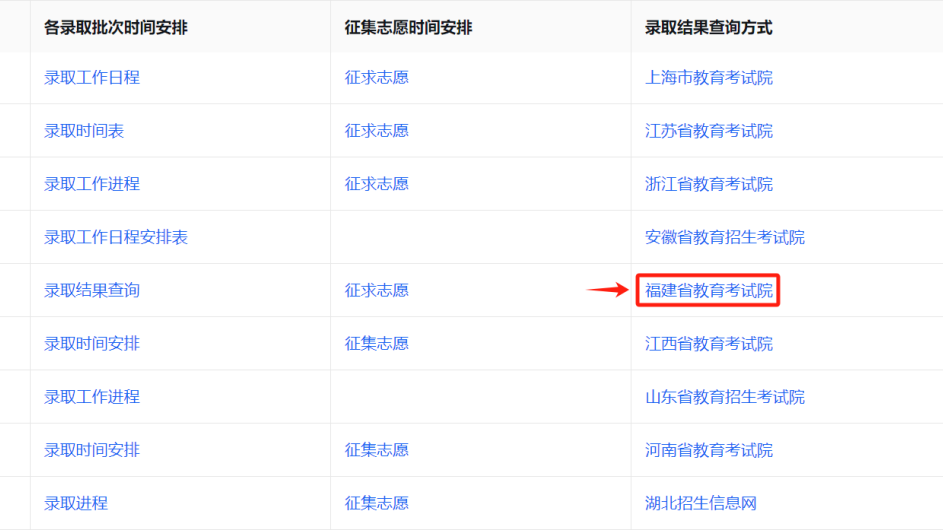Select the 各录取批次时间安排 column header
The image size is (943, 530).
point(115,28)
